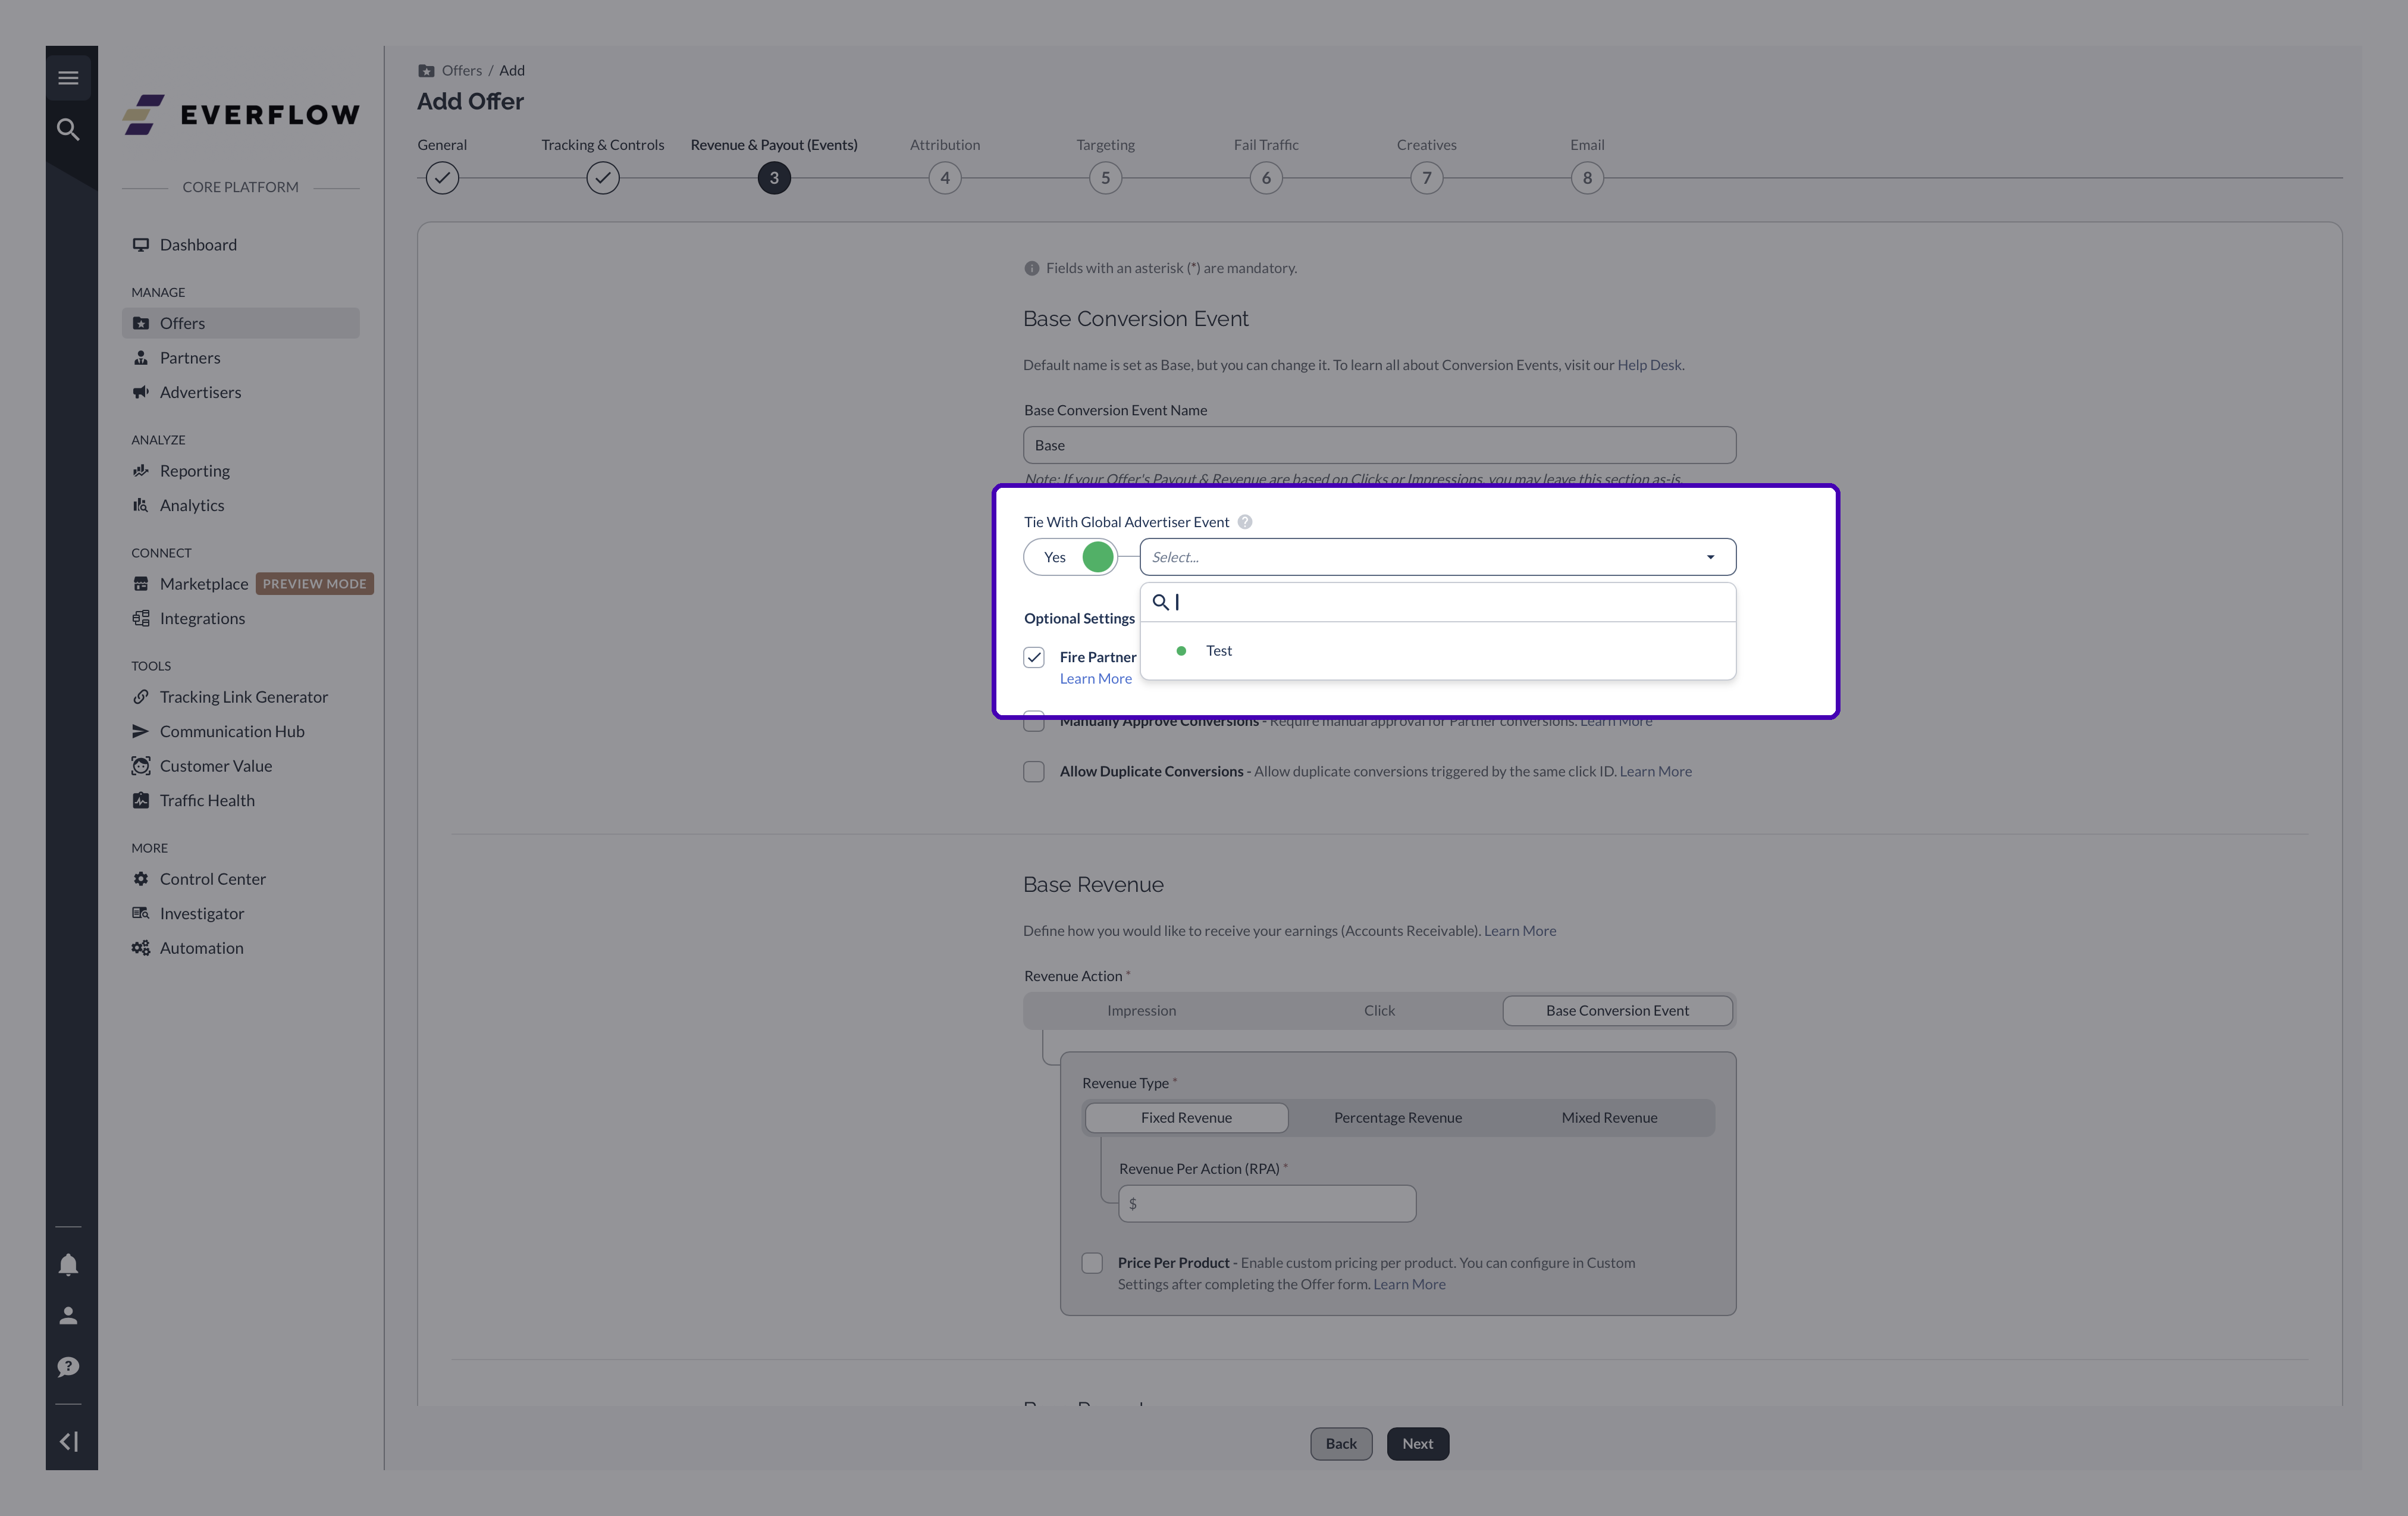The width and height of the screenshot is (2408, 1516).
Task: Jump to step 6 Fail Traffic
Action: coord(1266,178)
